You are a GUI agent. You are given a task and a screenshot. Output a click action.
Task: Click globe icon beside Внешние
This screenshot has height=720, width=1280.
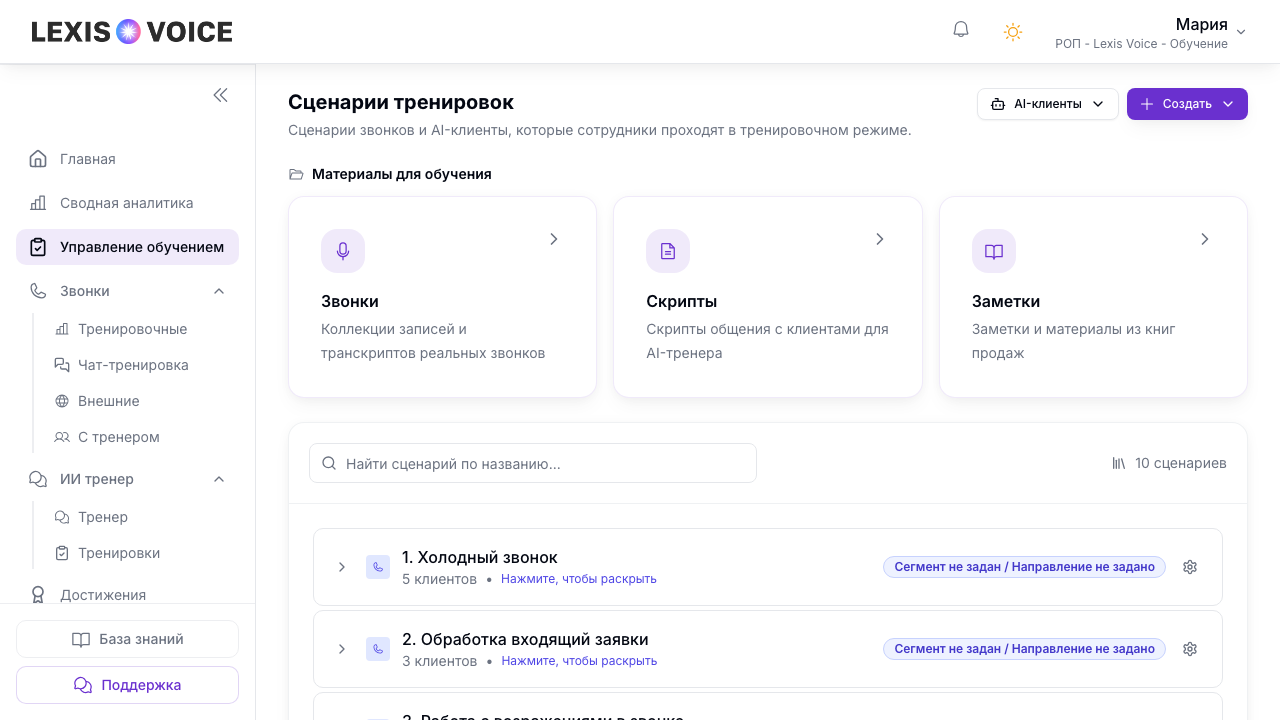coord(62,401)
